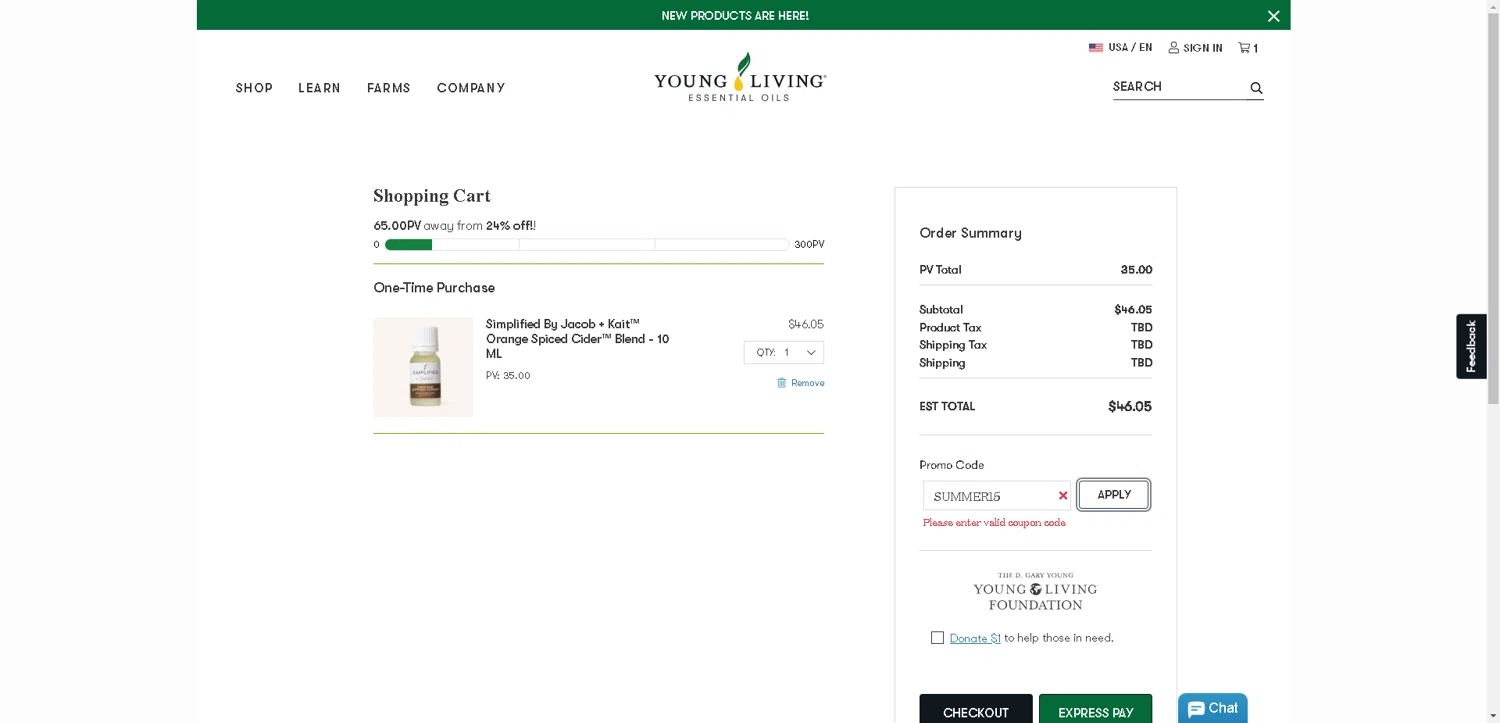Image resolution: width=1500 pixels, height=723 pixels.
Task: Select the EST TOTAL label
Action: (947, 406)
